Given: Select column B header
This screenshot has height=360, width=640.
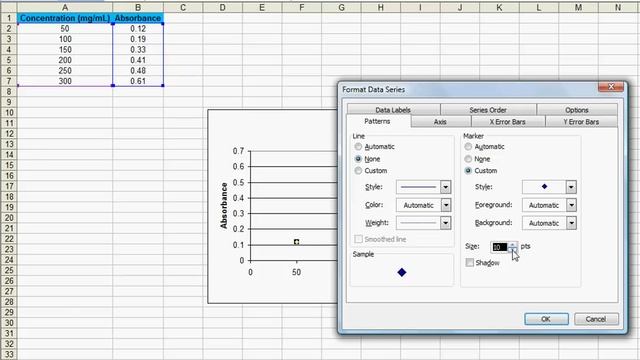Looking at the screenshot, I should 138,8.
